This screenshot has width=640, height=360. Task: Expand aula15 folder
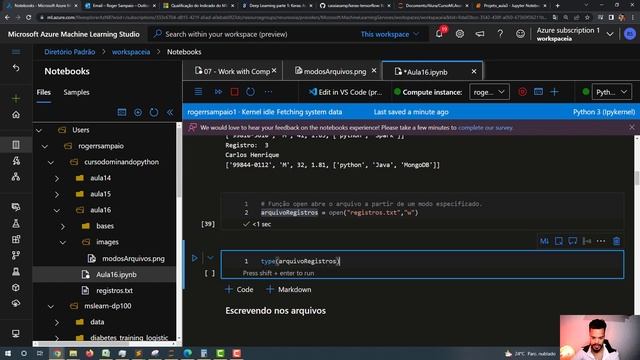(57, 194)
